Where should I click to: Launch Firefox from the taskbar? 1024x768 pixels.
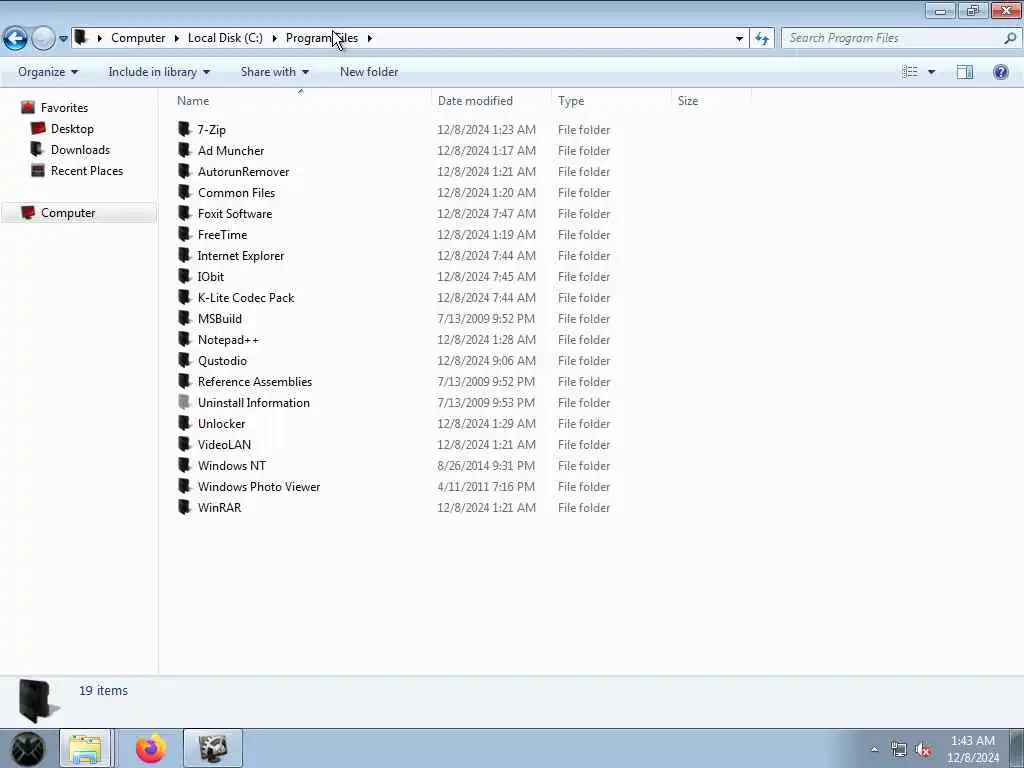(151, 748)
